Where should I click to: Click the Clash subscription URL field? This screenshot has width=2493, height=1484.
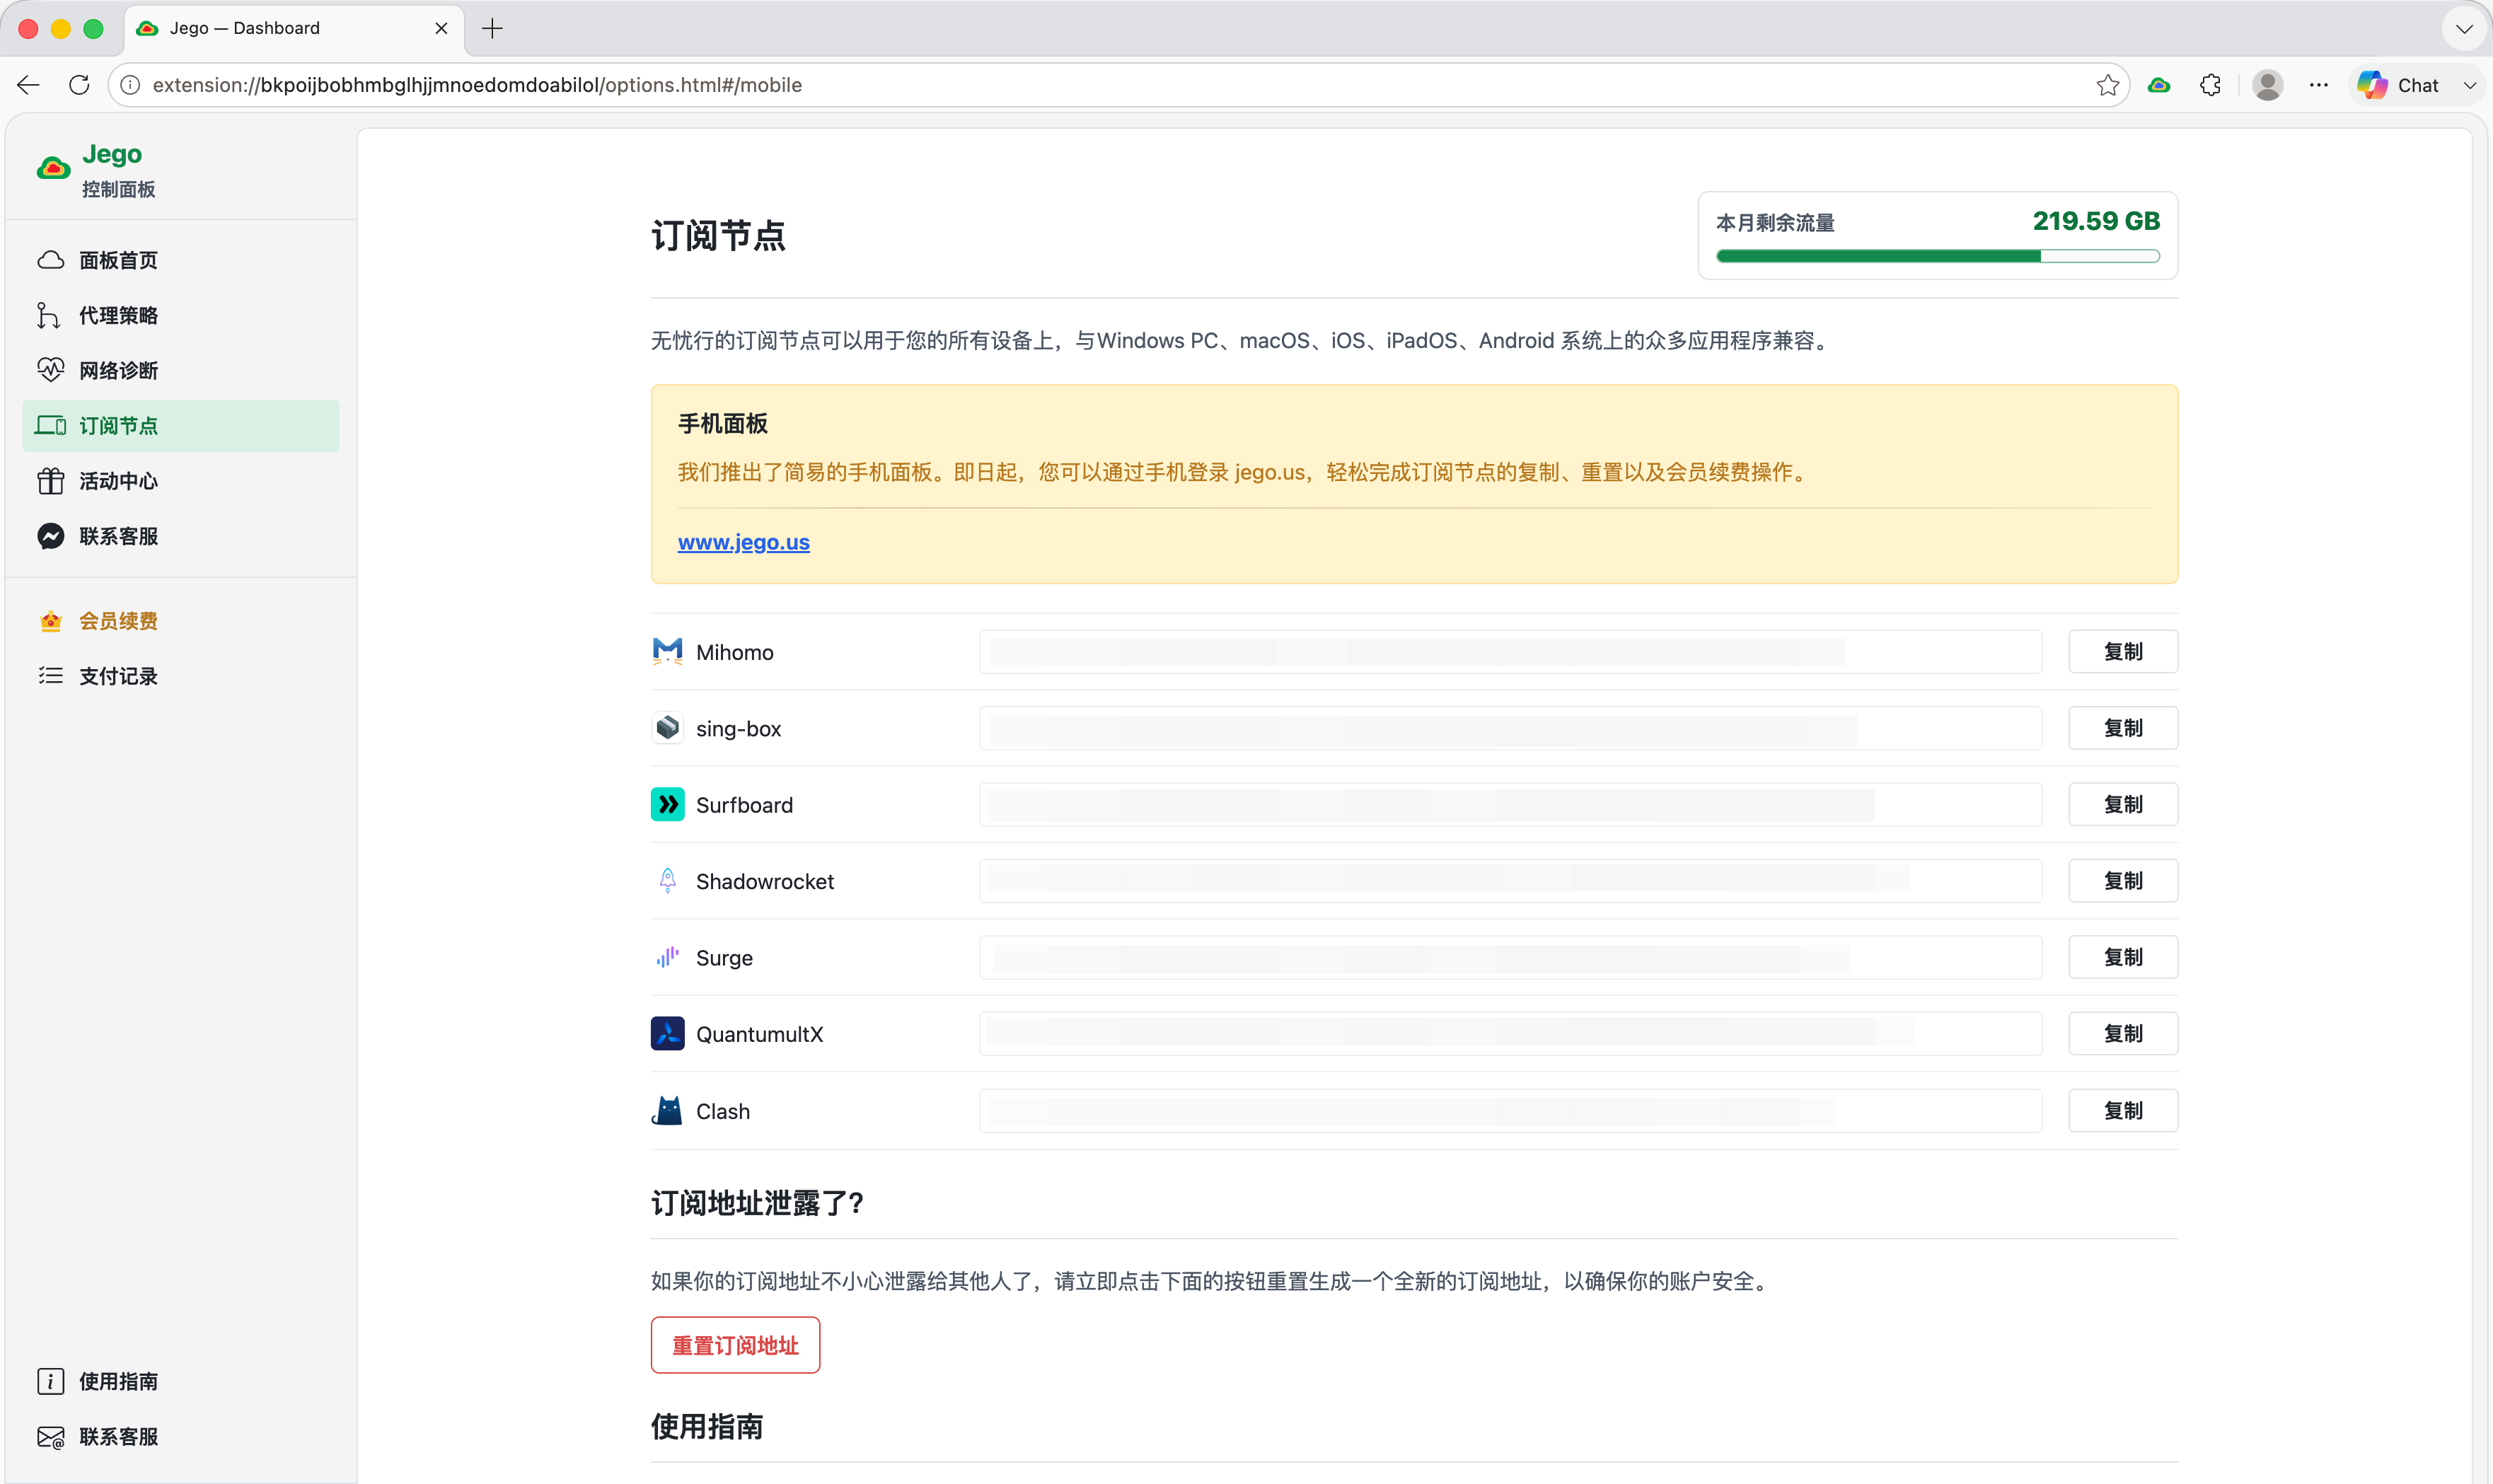pos(1510,1110)
